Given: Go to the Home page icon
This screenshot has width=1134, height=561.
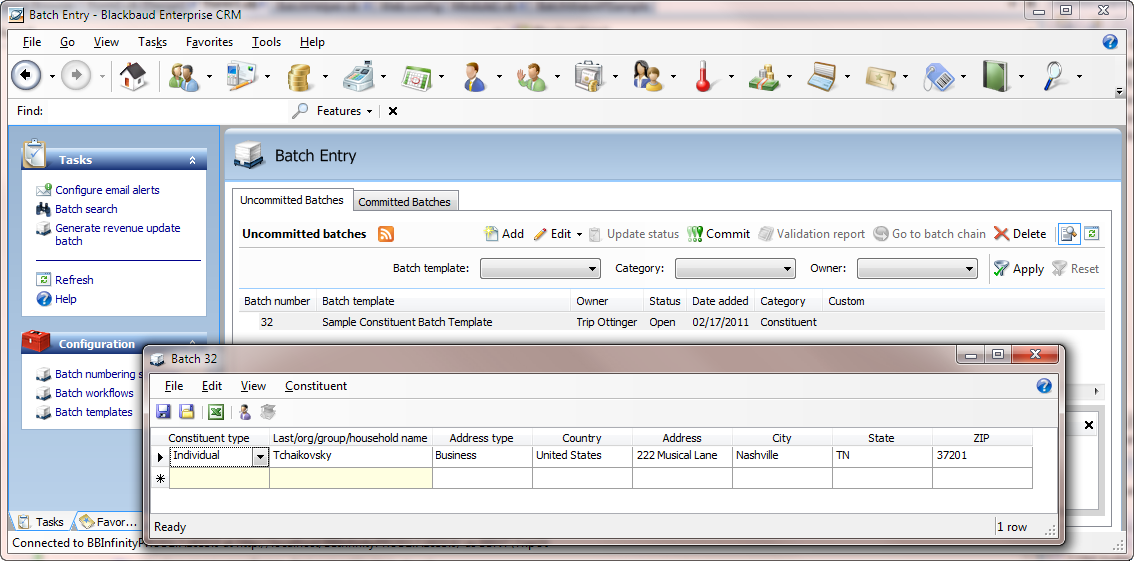Looking at the screenshot, I should pos(133,75).
